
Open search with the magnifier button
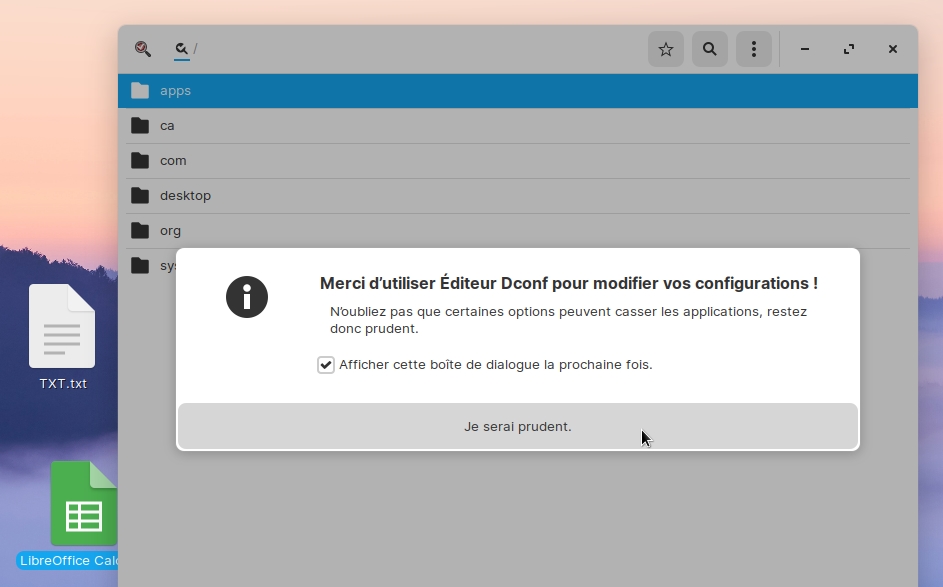point(709,49)
